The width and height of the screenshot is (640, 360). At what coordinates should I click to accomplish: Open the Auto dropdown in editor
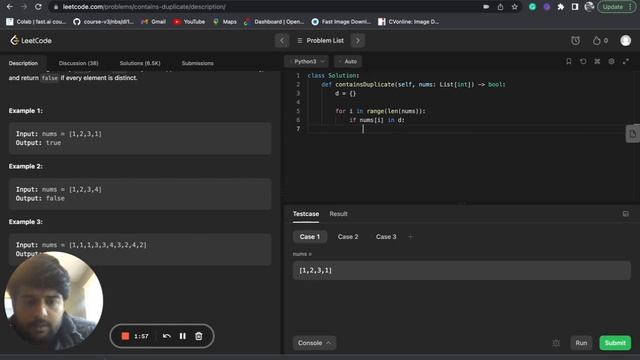coord(348,61)
